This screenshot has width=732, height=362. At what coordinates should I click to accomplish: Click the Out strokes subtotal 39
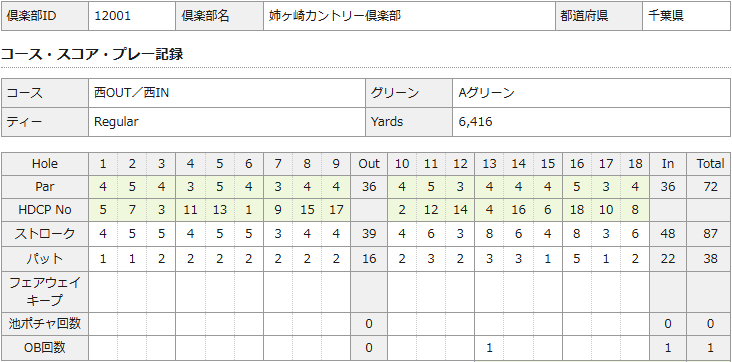point(369,234)
